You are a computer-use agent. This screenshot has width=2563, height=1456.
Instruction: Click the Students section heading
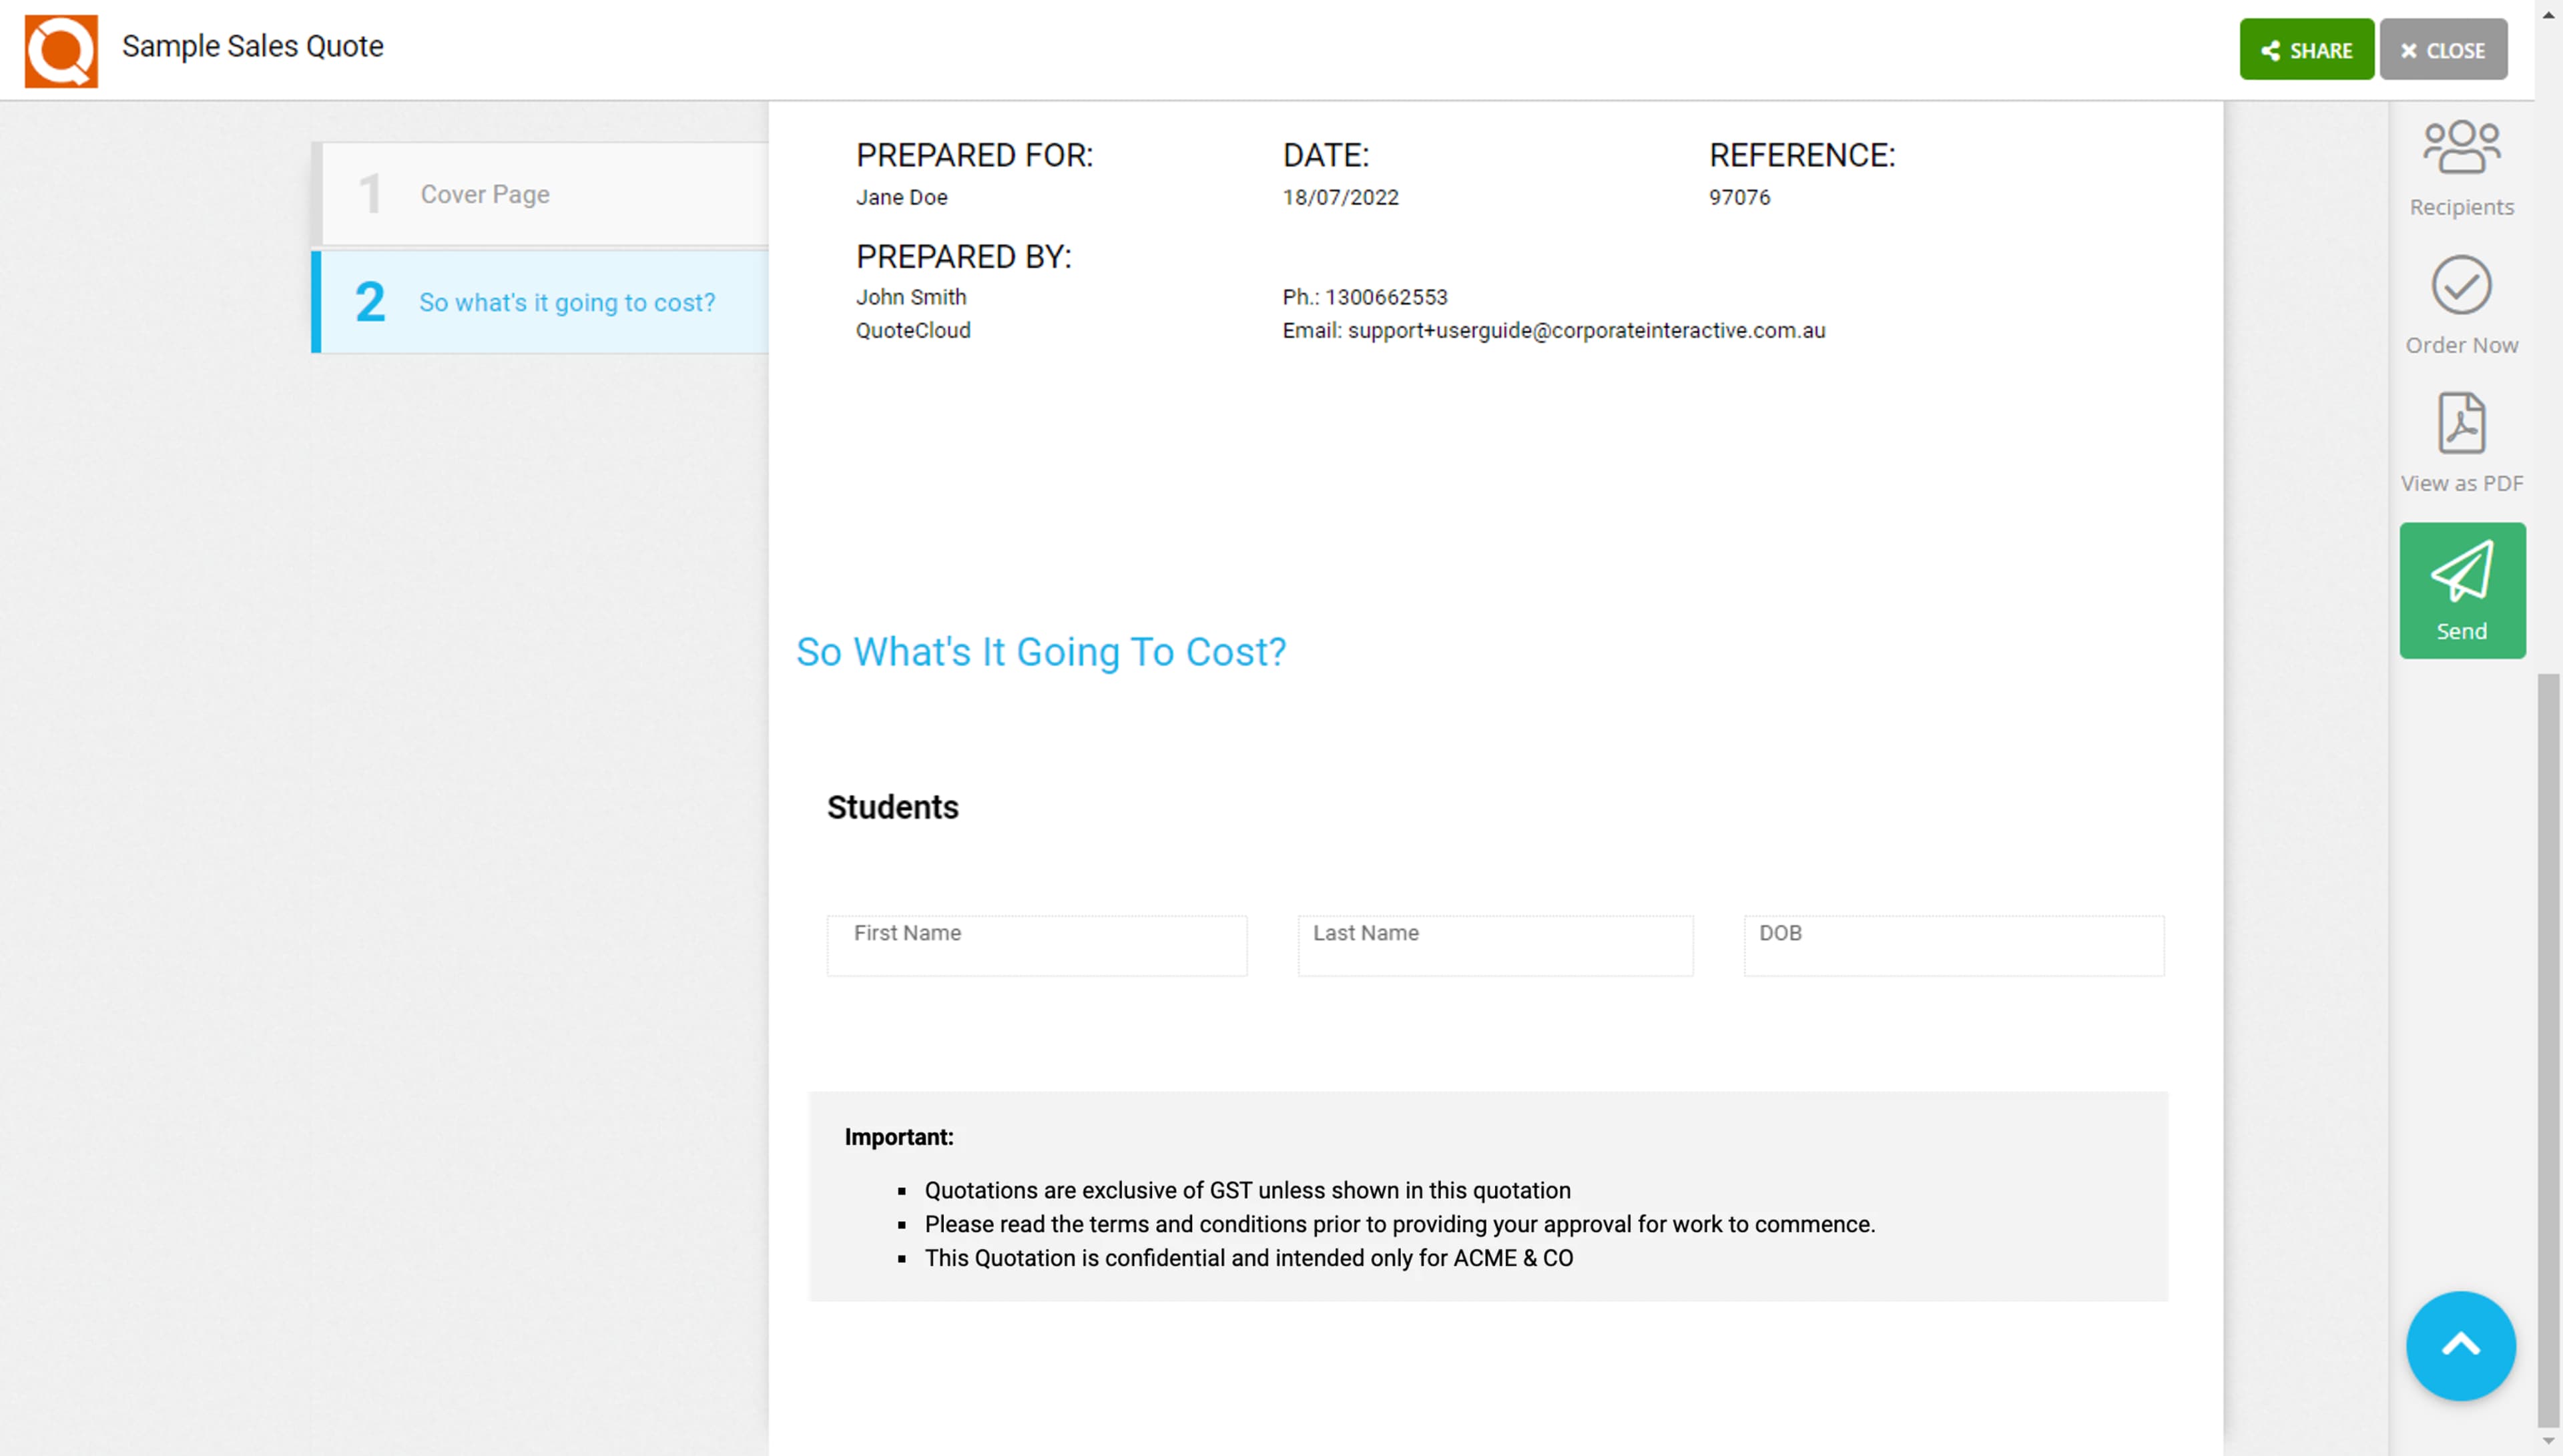[x=892, y=807]
